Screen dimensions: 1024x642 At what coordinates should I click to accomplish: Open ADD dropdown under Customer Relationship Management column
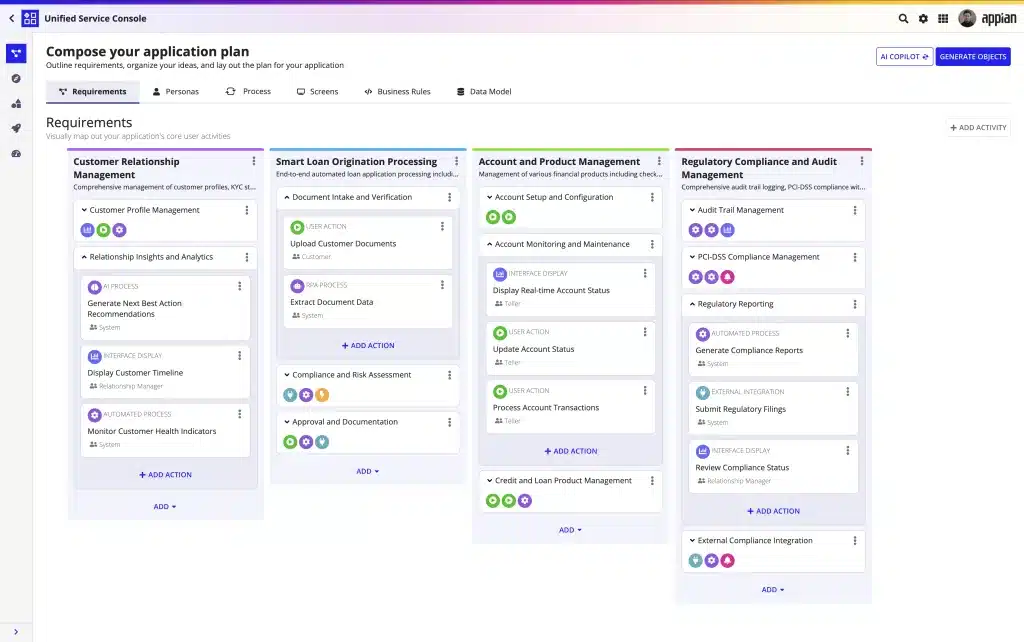165,507
